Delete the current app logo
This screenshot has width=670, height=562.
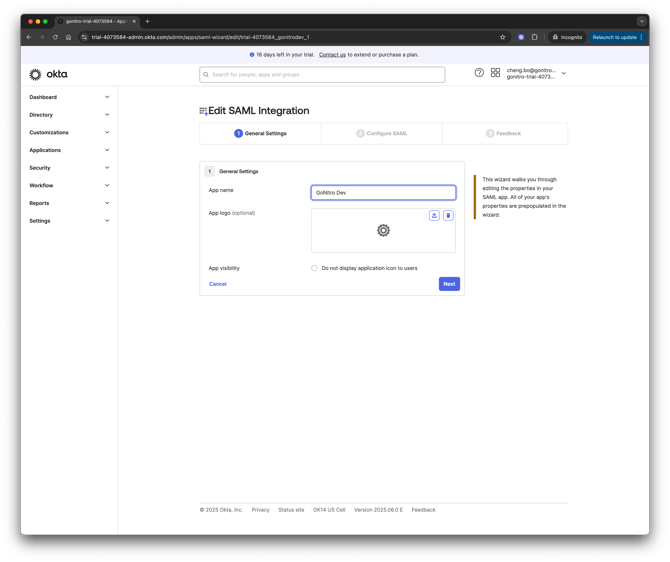[x=448, y=216]
